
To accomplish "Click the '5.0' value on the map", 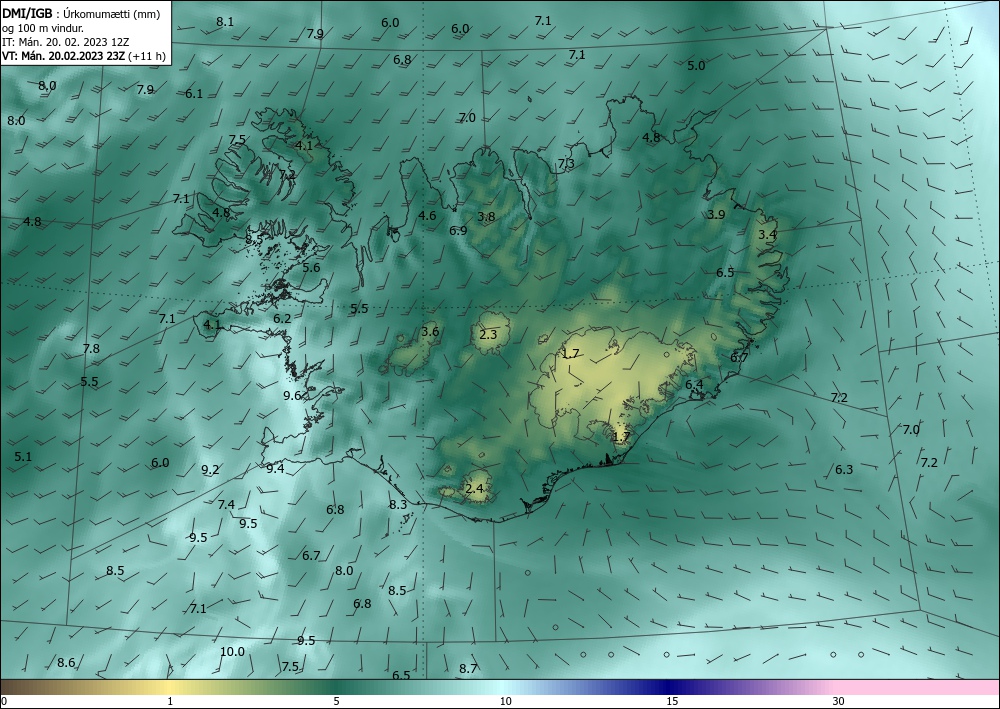I will point(696,65).
